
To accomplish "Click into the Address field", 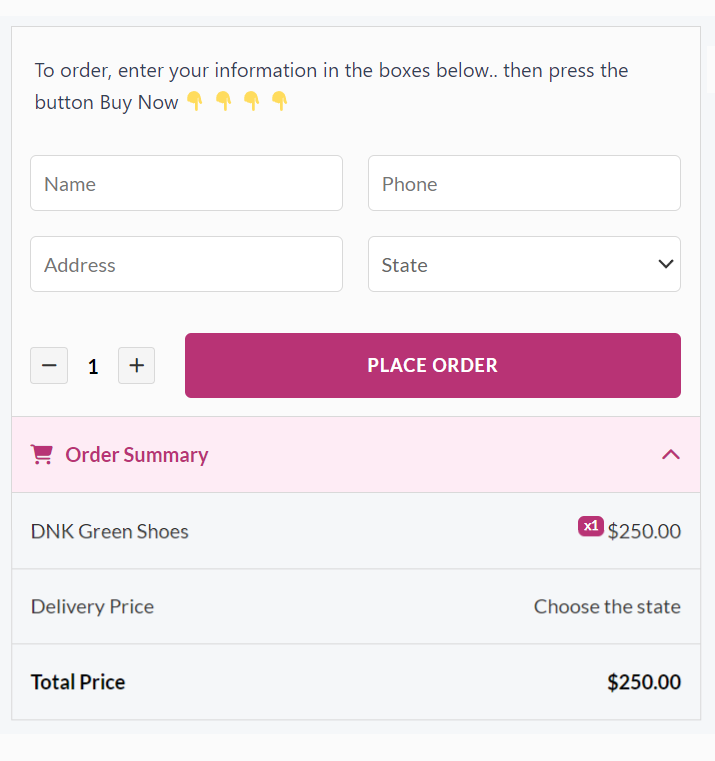I will point(186,264).
